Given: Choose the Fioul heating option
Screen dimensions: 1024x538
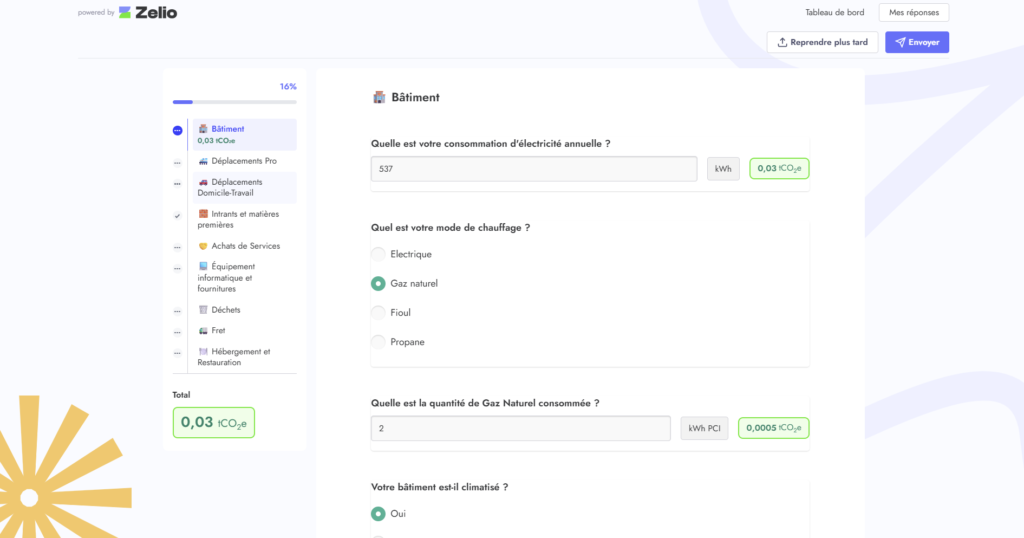Looking at the screenshot, I should pyautogui.click(x=378, y=313).
